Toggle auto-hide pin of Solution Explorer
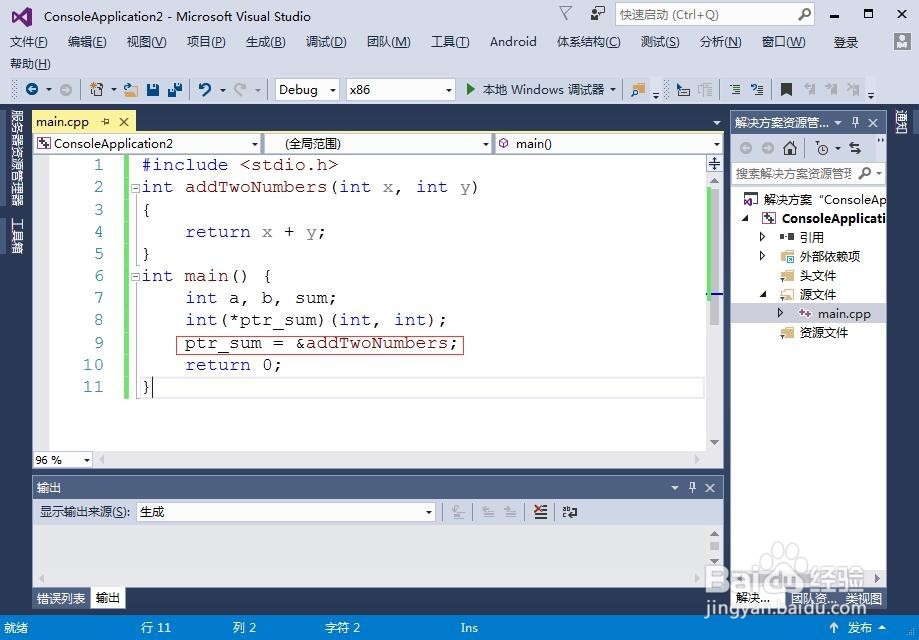Screen dimensions: 919x640 coord(855,122)
